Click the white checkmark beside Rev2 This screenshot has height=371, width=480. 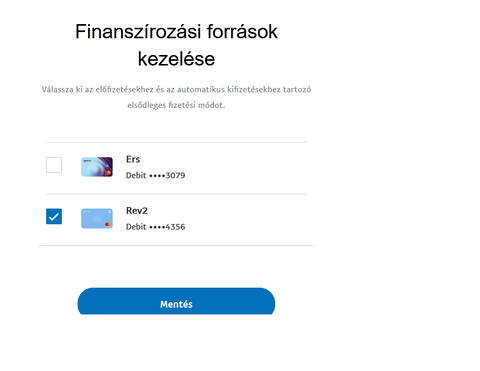[54, 217]
